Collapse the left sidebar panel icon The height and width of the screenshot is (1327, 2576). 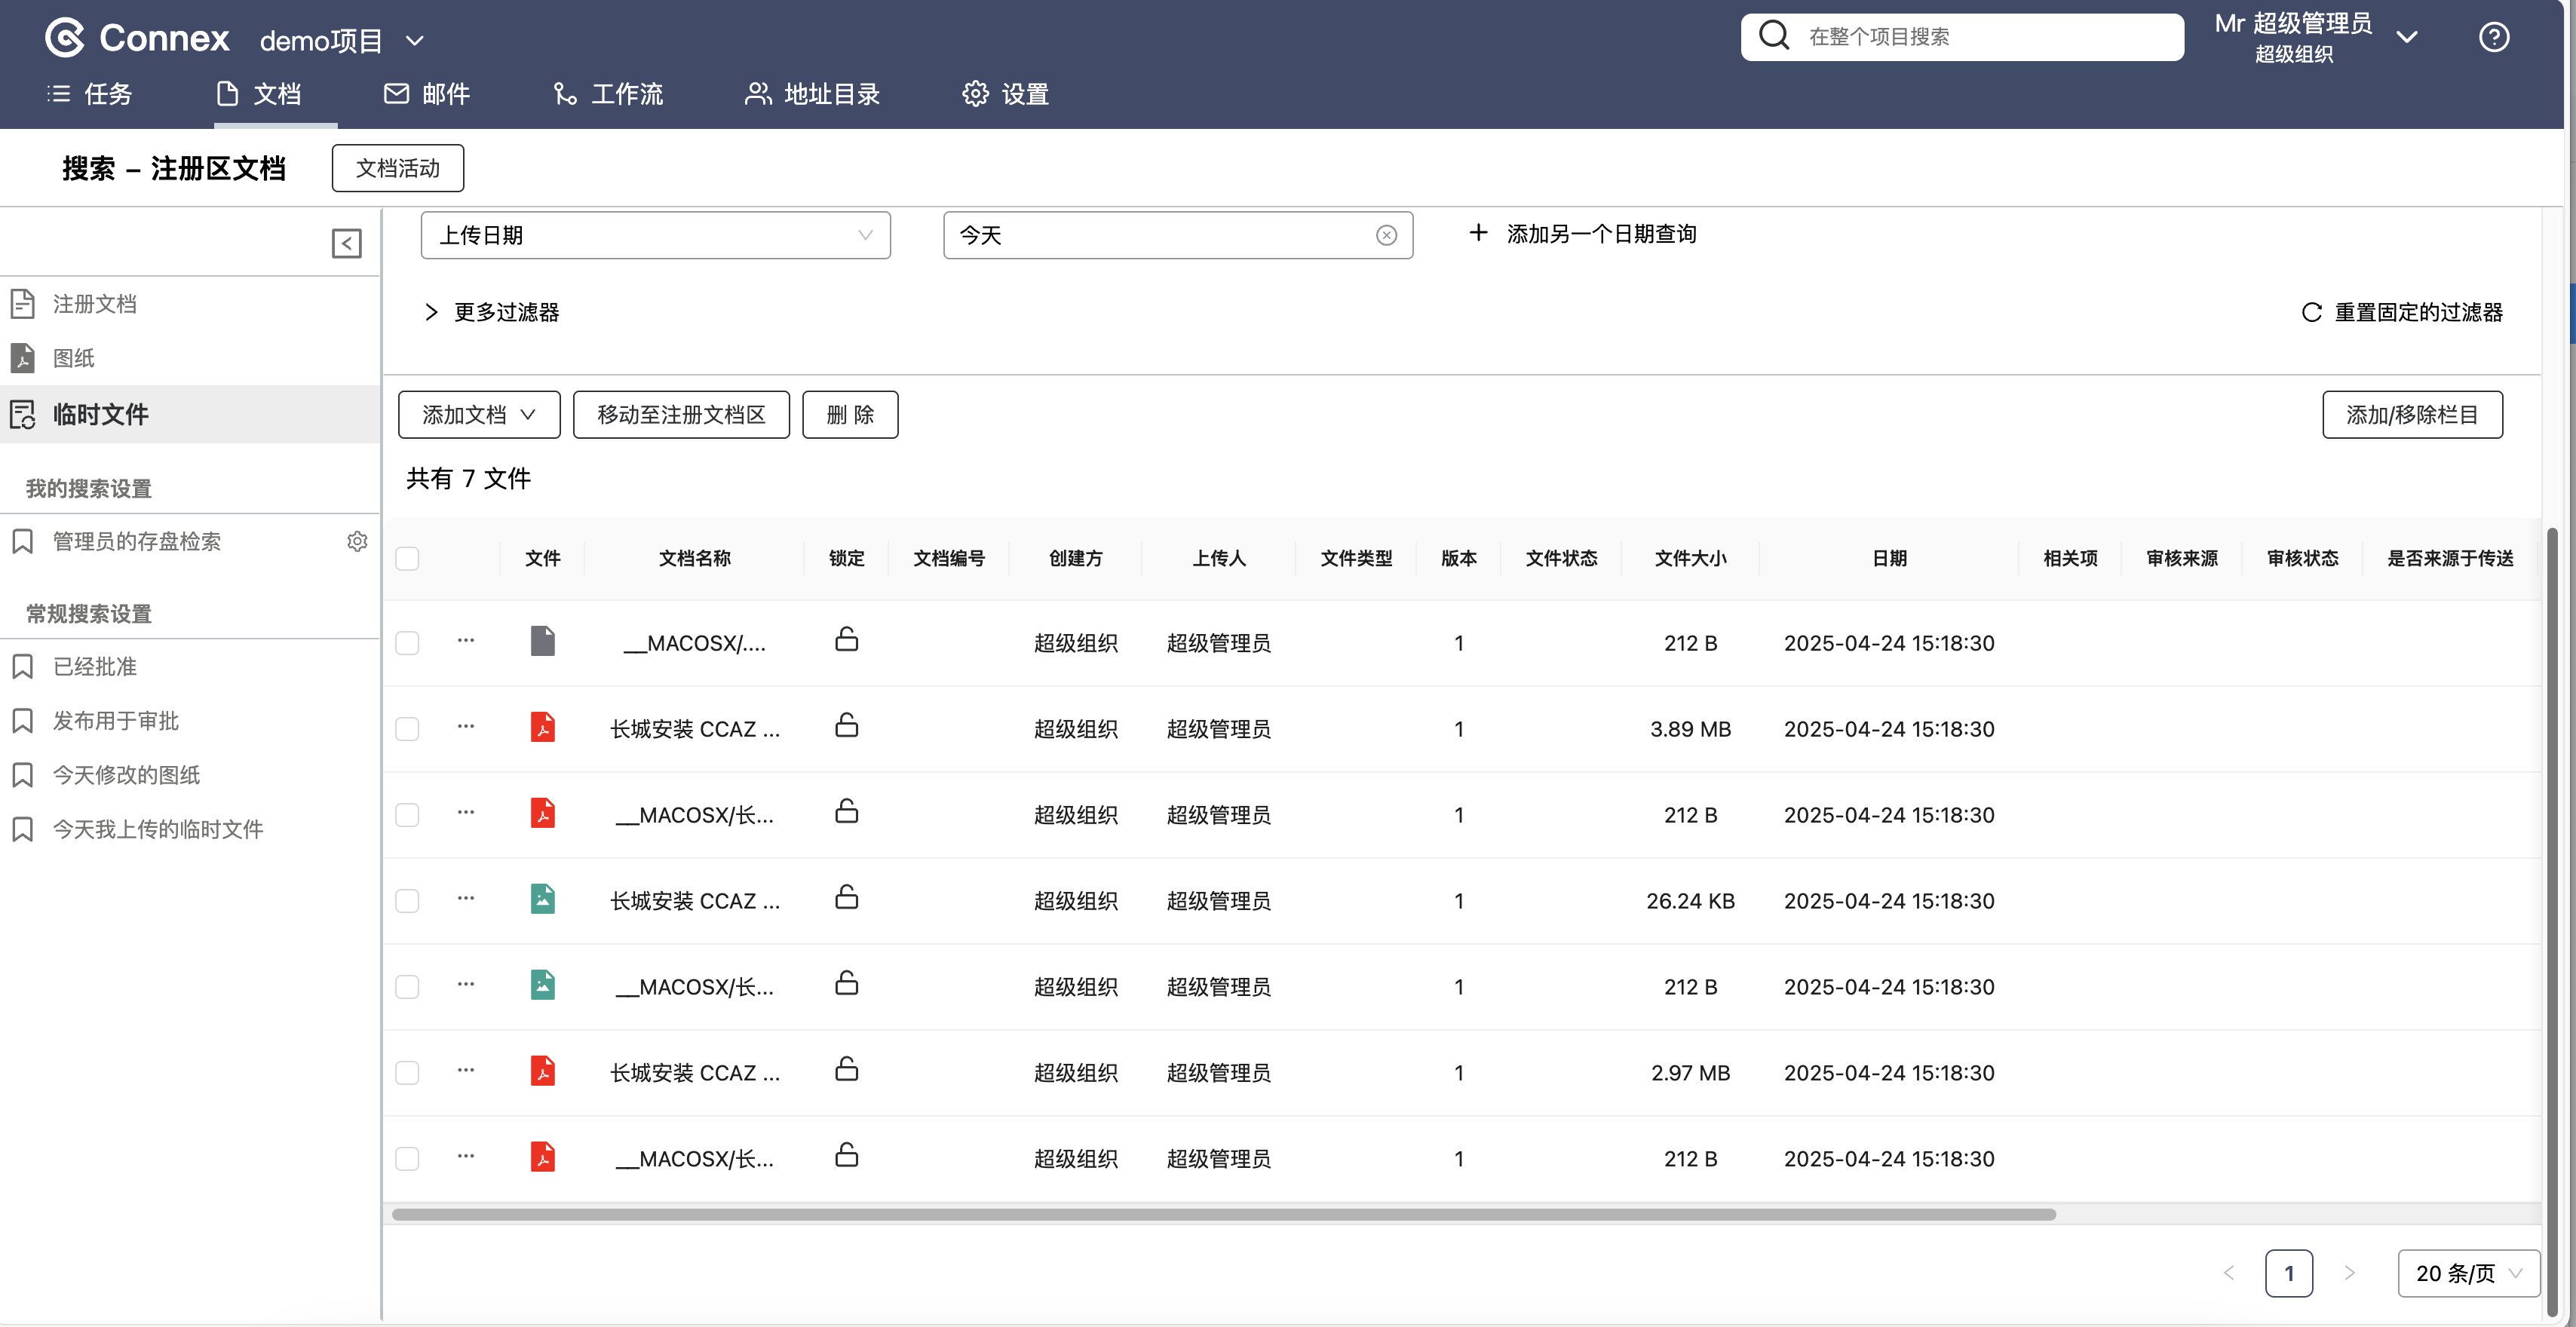click(x=346, y=243)
